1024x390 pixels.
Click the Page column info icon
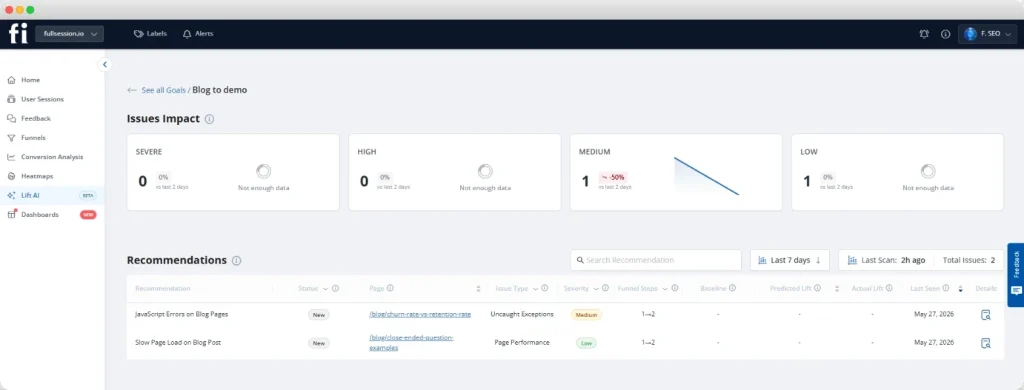(x=390, y=288)
